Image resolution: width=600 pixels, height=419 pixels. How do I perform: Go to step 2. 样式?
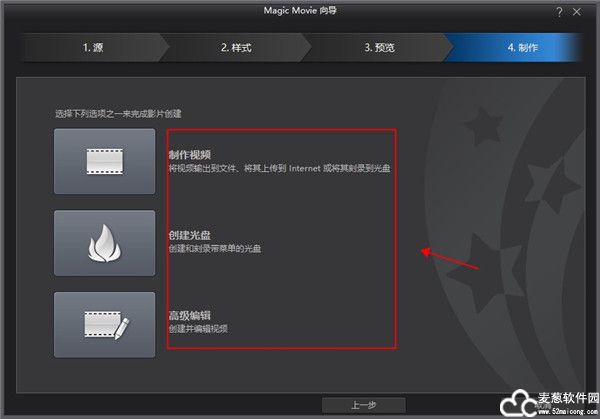(x=236, y=47)
